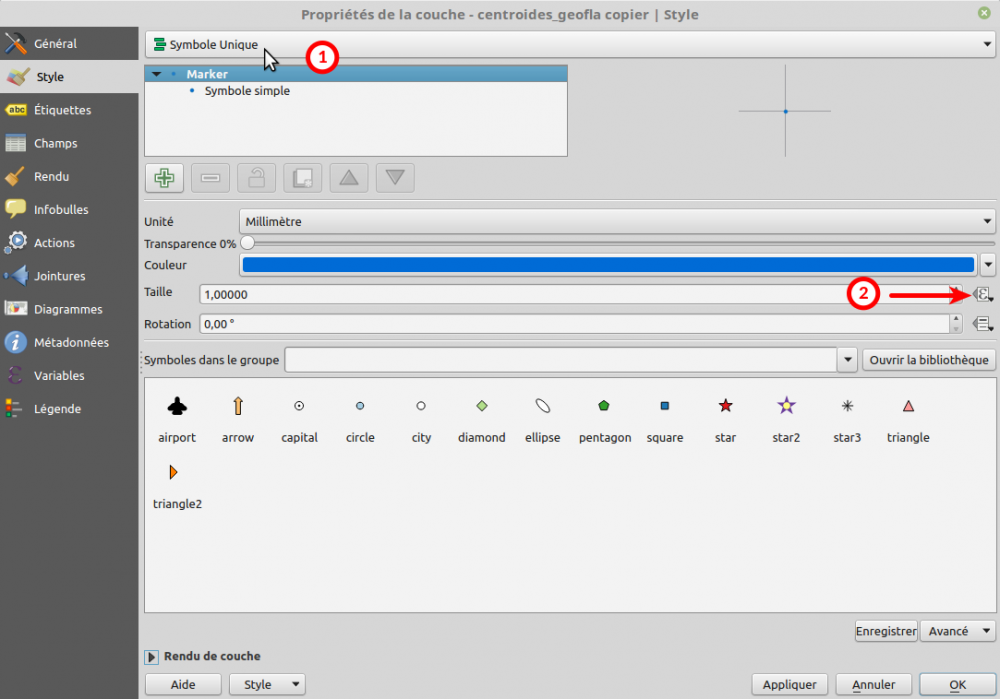Image resolution: width=1000 pixels, height=699 pixels.
Task: Collapse the Marker tree node
Action: pyautogui.click(x=157, y=74)
